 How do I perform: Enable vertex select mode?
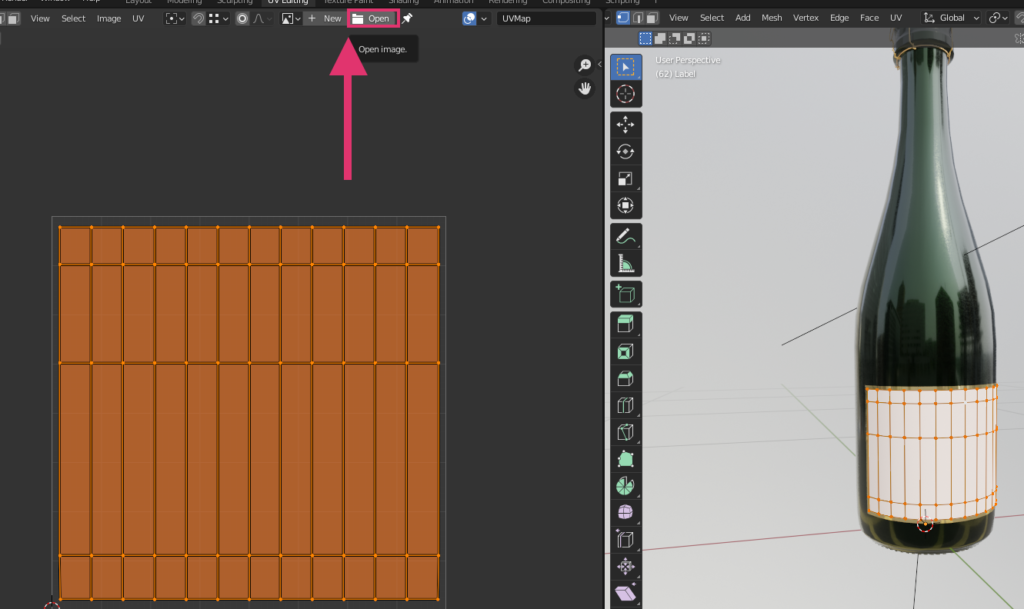pyautogui.click(x=622, y=18)
